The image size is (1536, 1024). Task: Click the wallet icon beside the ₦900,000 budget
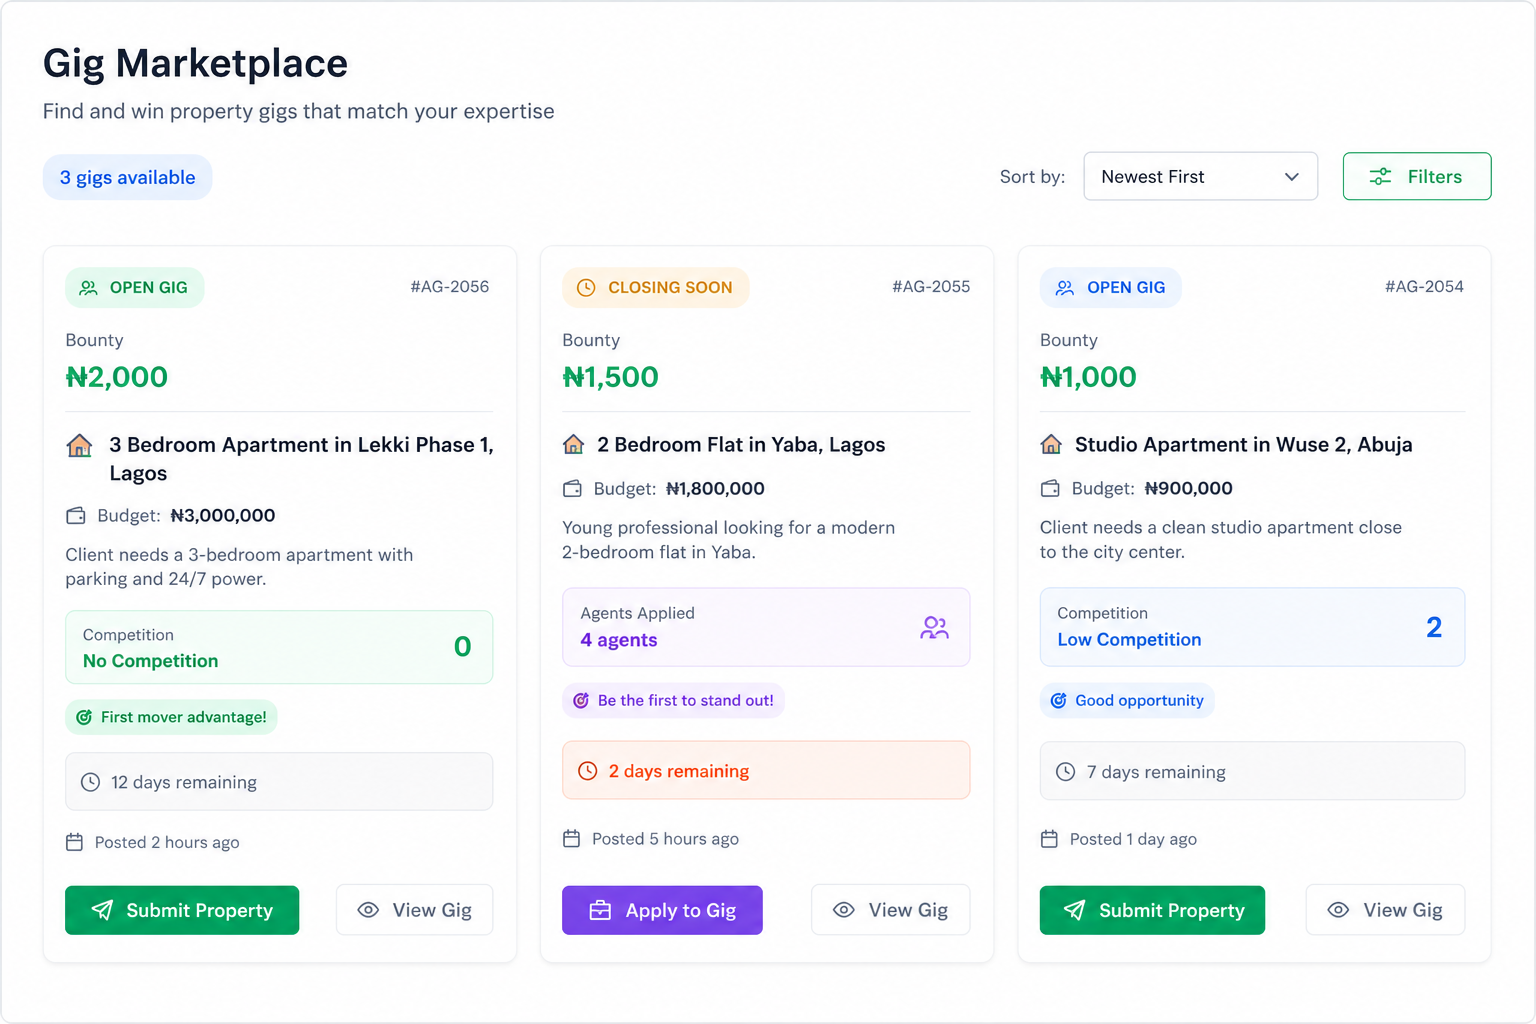click(x=1050, y=489)
